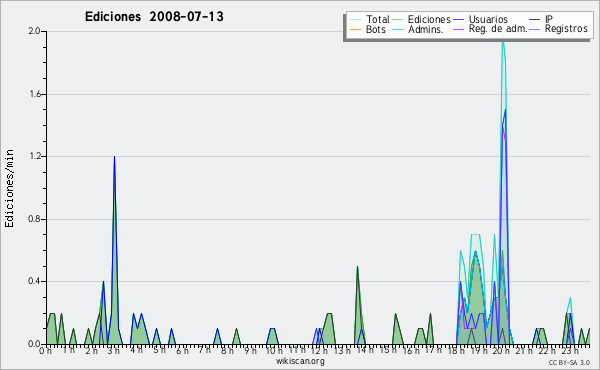Click the 14 h green peak

tap(357, 267)
